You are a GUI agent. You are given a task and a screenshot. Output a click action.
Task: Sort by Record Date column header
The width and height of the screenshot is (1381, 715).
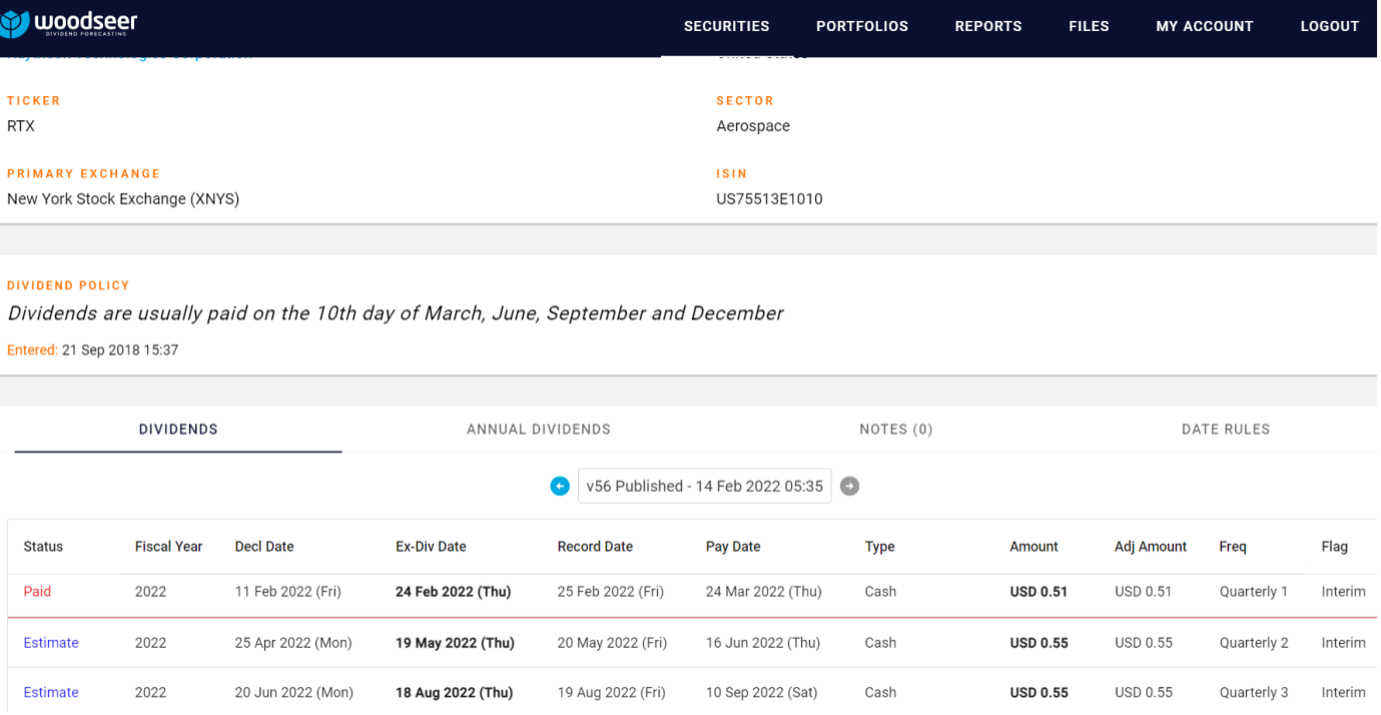595,547
